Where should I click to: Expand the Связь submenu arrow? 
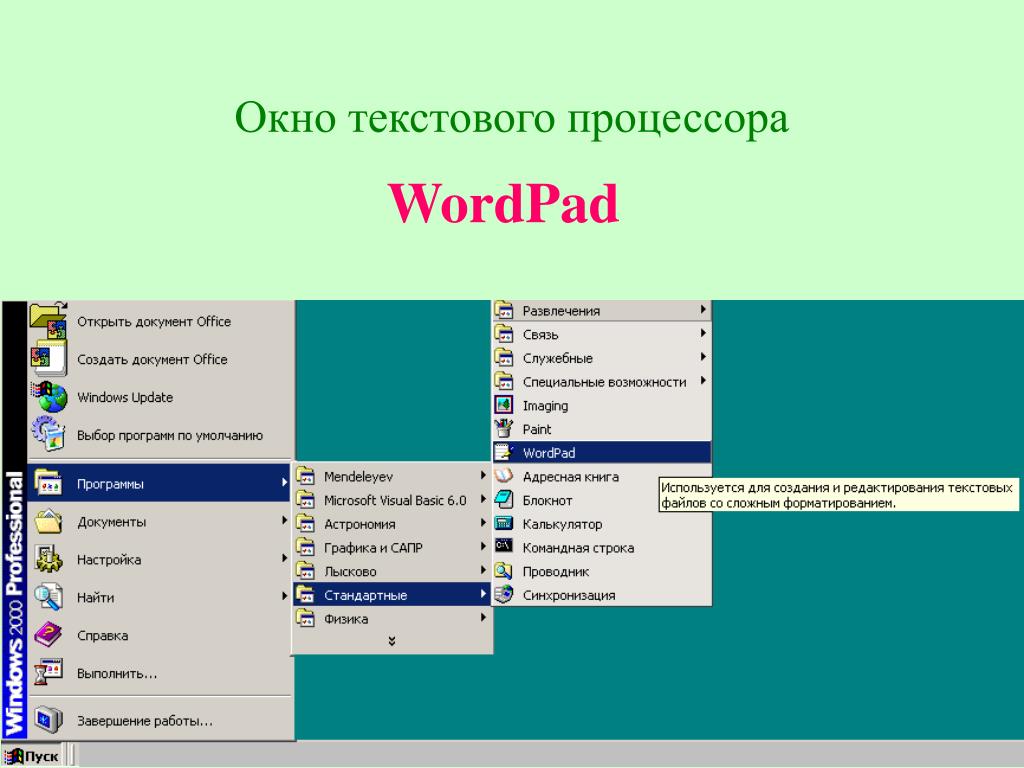point(703,334)
